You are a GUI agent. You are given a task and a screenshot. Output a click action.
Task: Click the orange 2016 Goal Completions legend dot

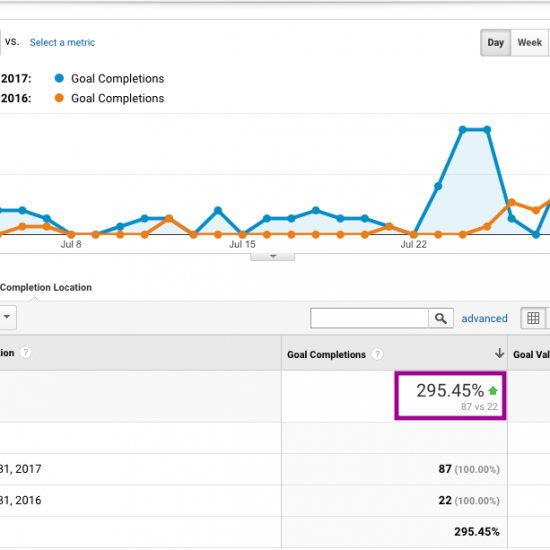coord(59,98)
